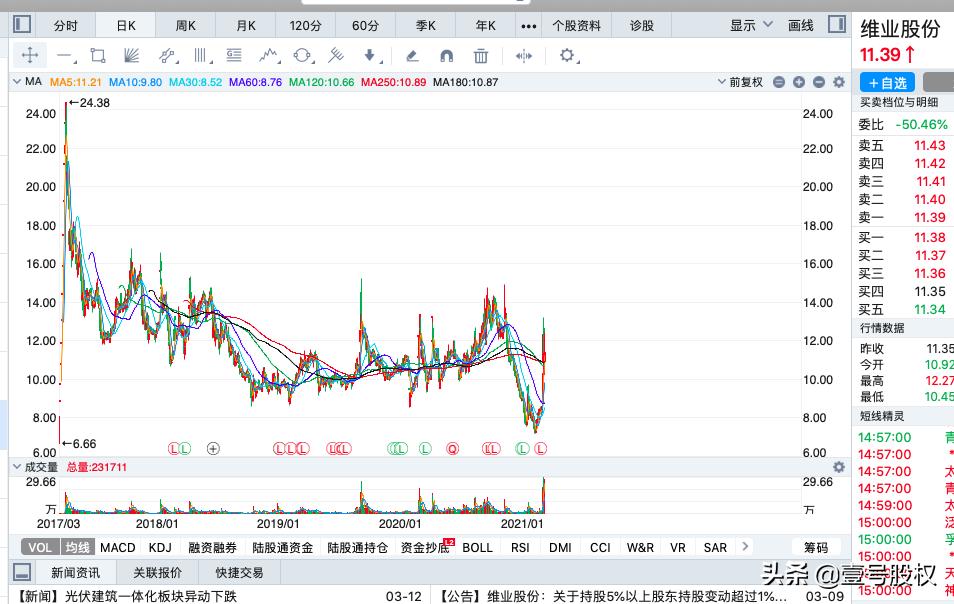This screenshot has height=604, width=954.
Task: Click the +自选 button
Action: [888, 83]
